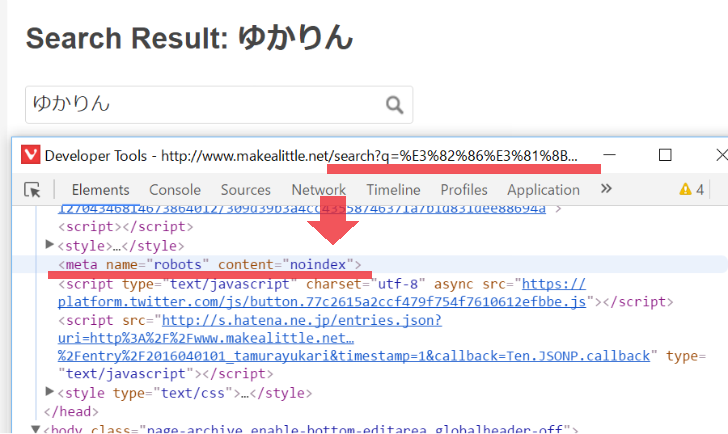Click the "noindex" attribute value
Image resolution: width=728 pixels, height=434 pixels.
click(x=318, y=265)
